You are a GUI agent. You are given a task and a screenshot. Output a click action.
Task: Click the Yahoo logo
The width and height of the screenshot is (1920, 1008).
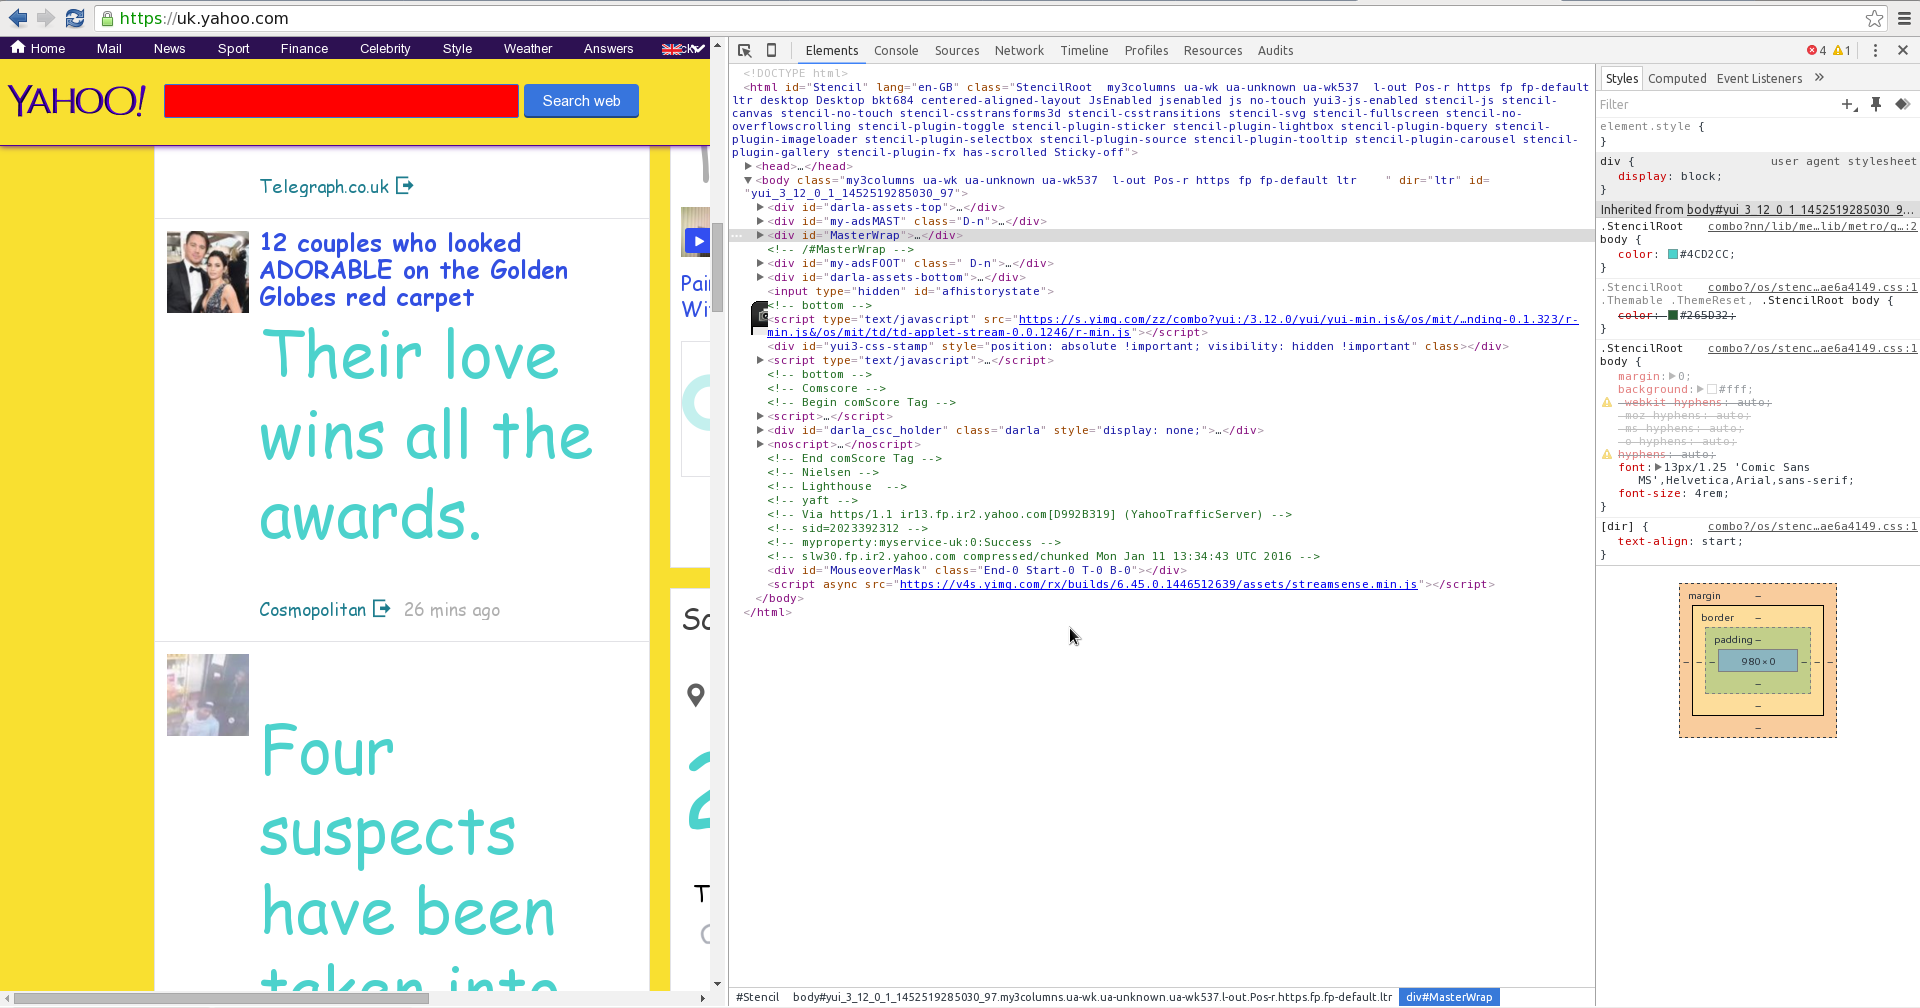(x=77, y=100)
